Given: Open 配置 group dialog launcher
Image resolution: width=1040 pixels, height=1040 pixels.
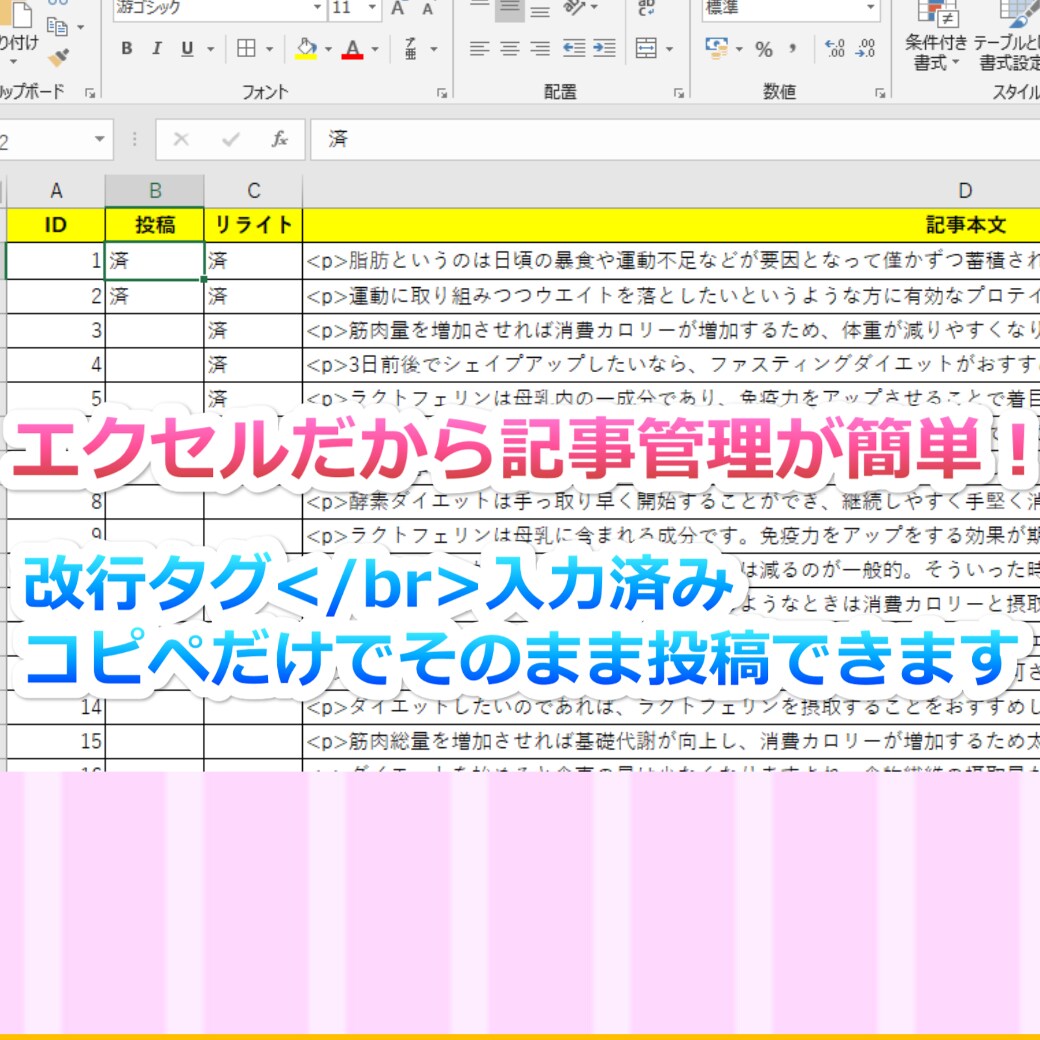Looking at the screenshot, I should coord(679,94).
